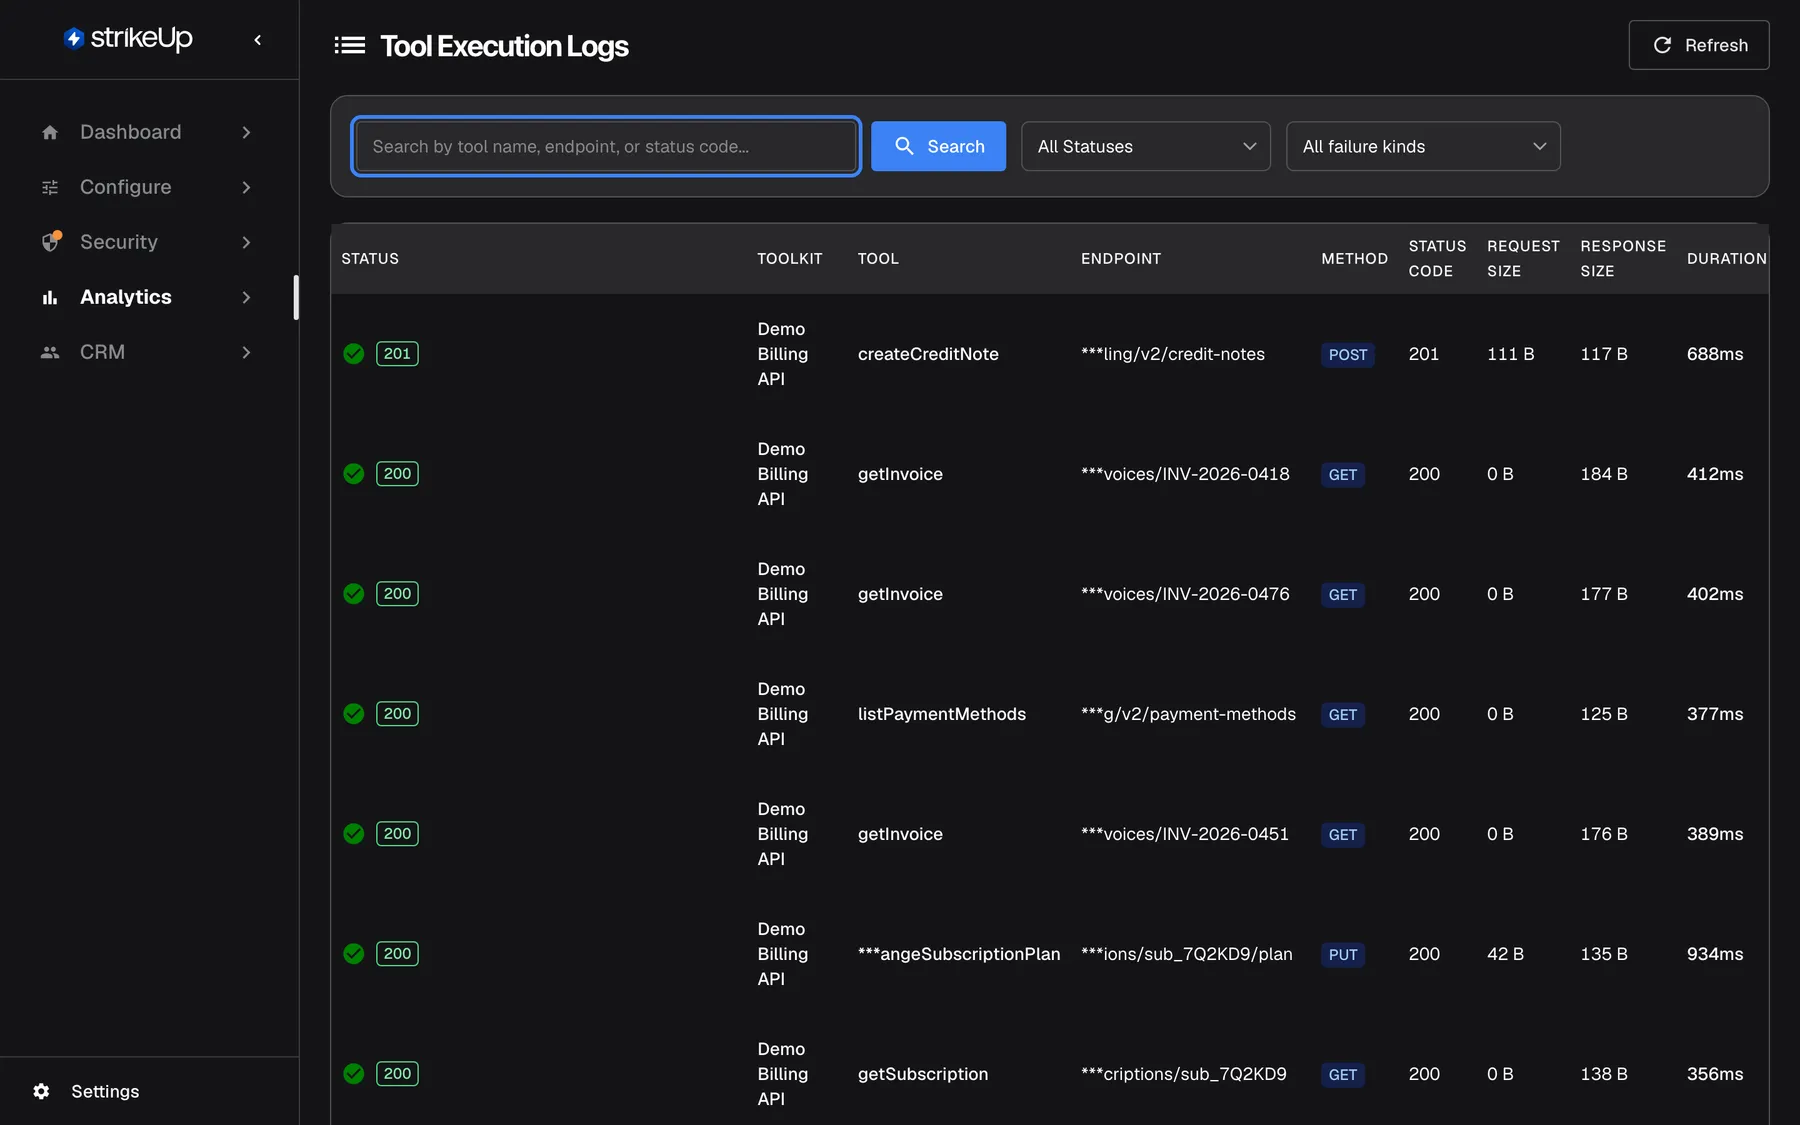Image resolution: width=1800 pixels, height=1125 pixels.
Task: Click the Analytics bar chart icon
Action: pos(50,297)
